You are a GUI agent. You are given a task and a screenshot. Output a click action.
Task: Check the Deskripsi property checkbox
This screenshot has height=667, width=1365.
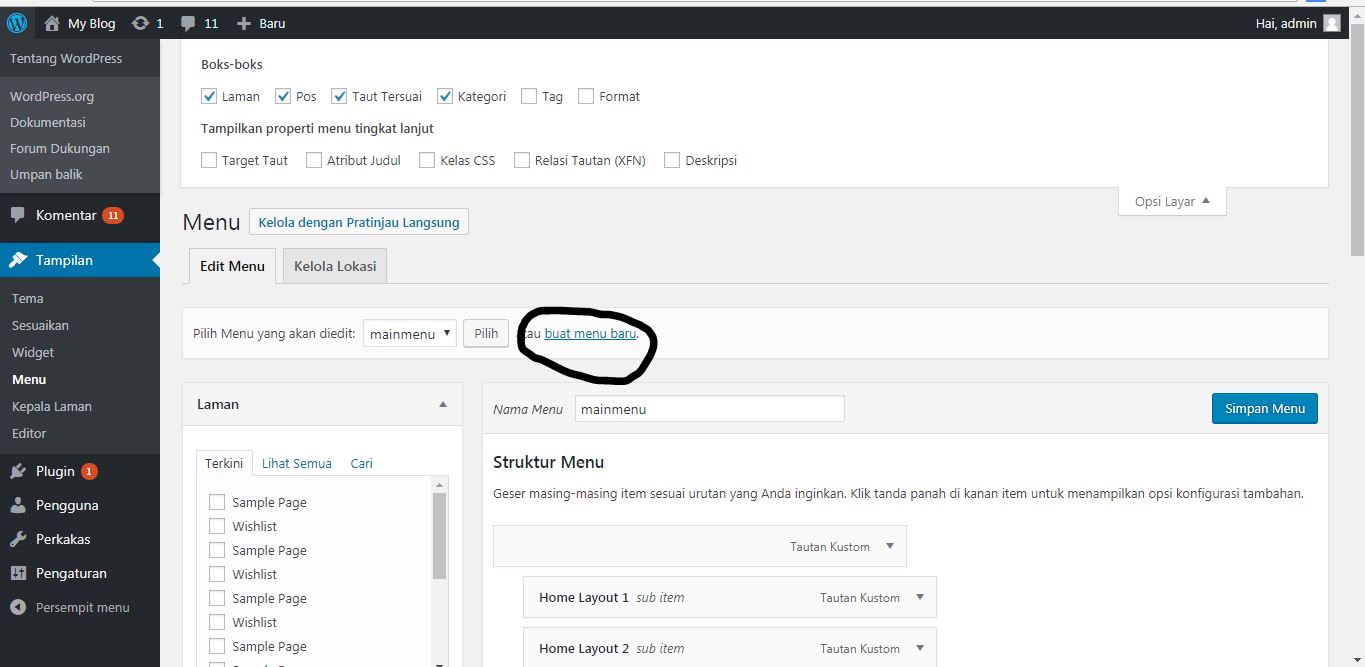coord(672,160)
